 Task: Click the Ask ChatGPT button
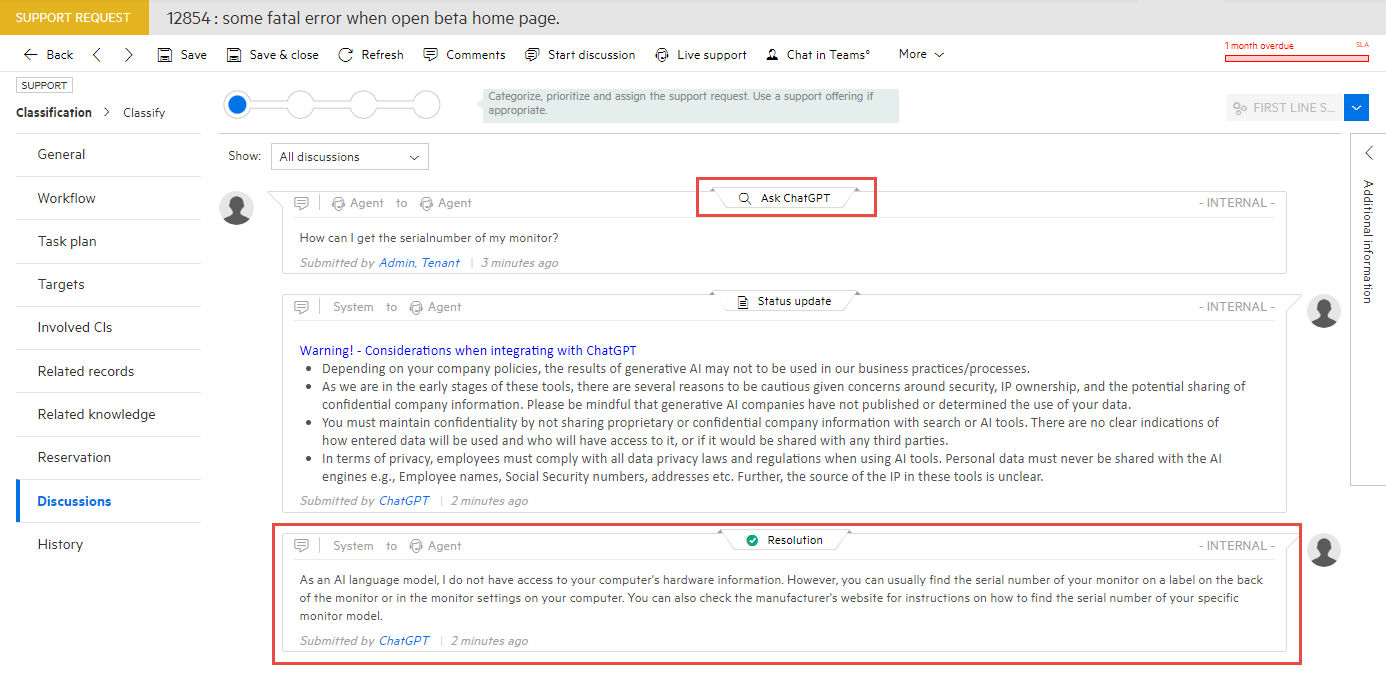click(x=786, y=197)
